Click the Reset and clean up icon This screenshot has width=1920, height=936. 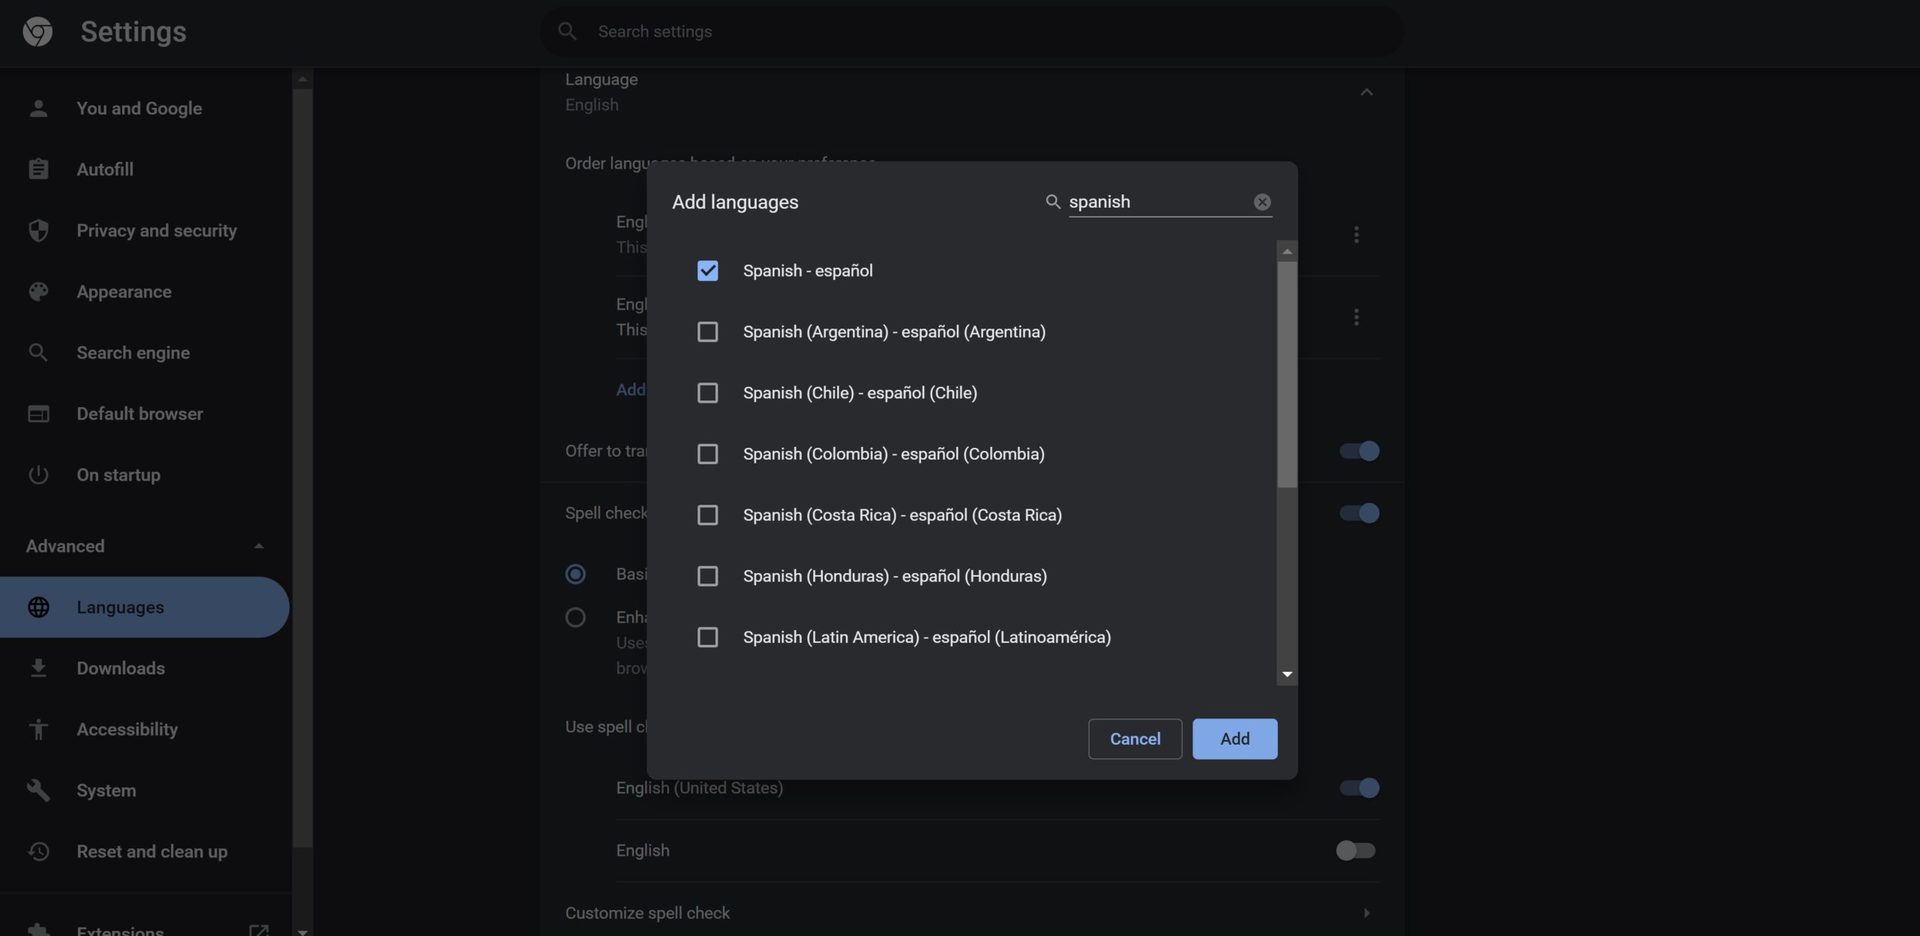(x=38, y=851)
